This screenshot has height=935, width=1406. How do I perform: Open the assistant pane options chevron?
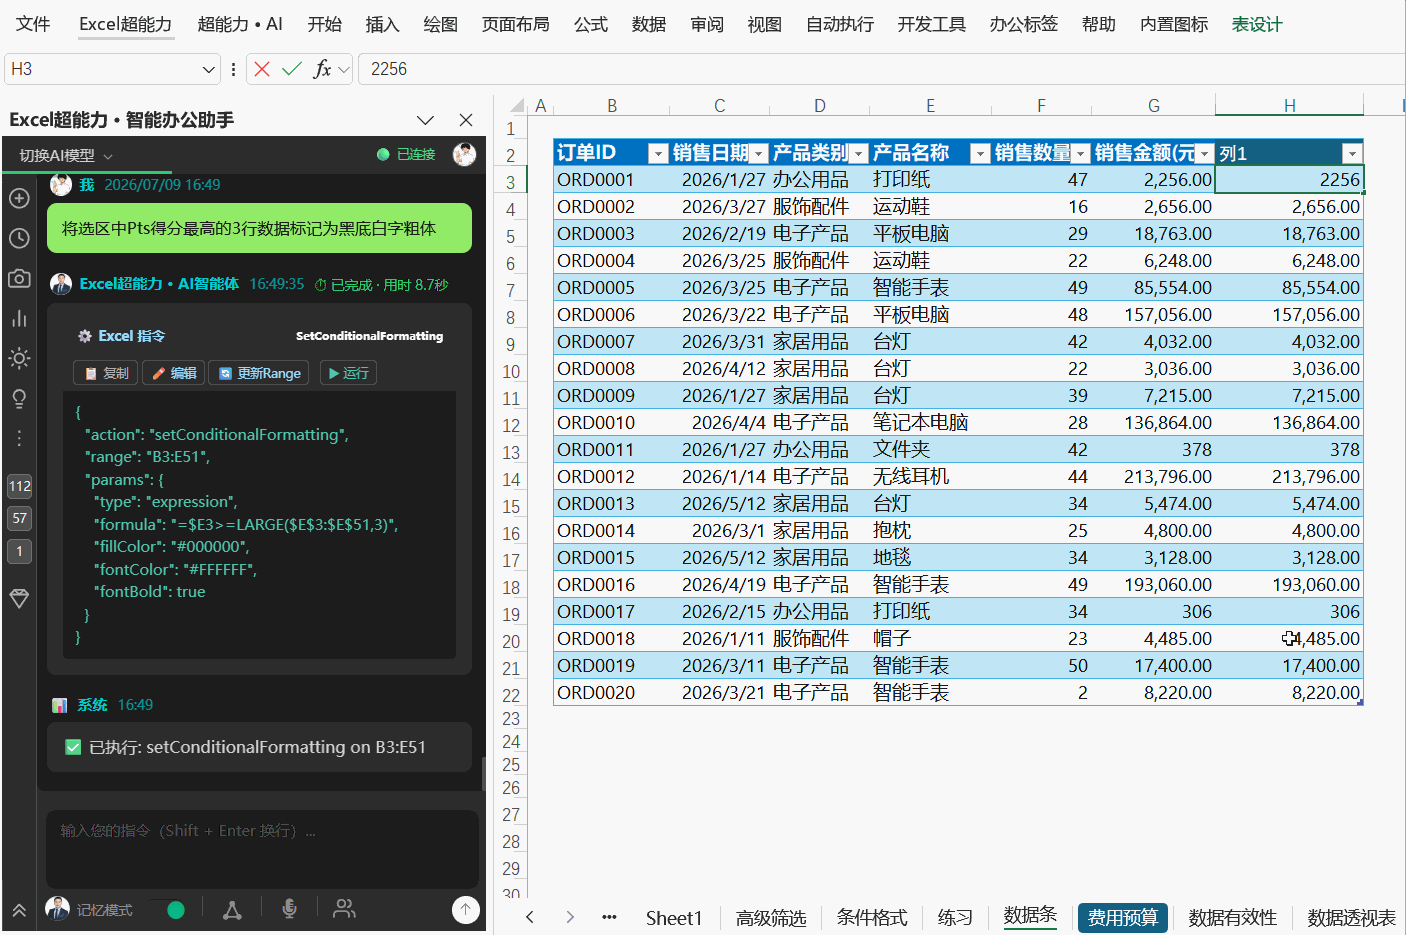(425, 120)
